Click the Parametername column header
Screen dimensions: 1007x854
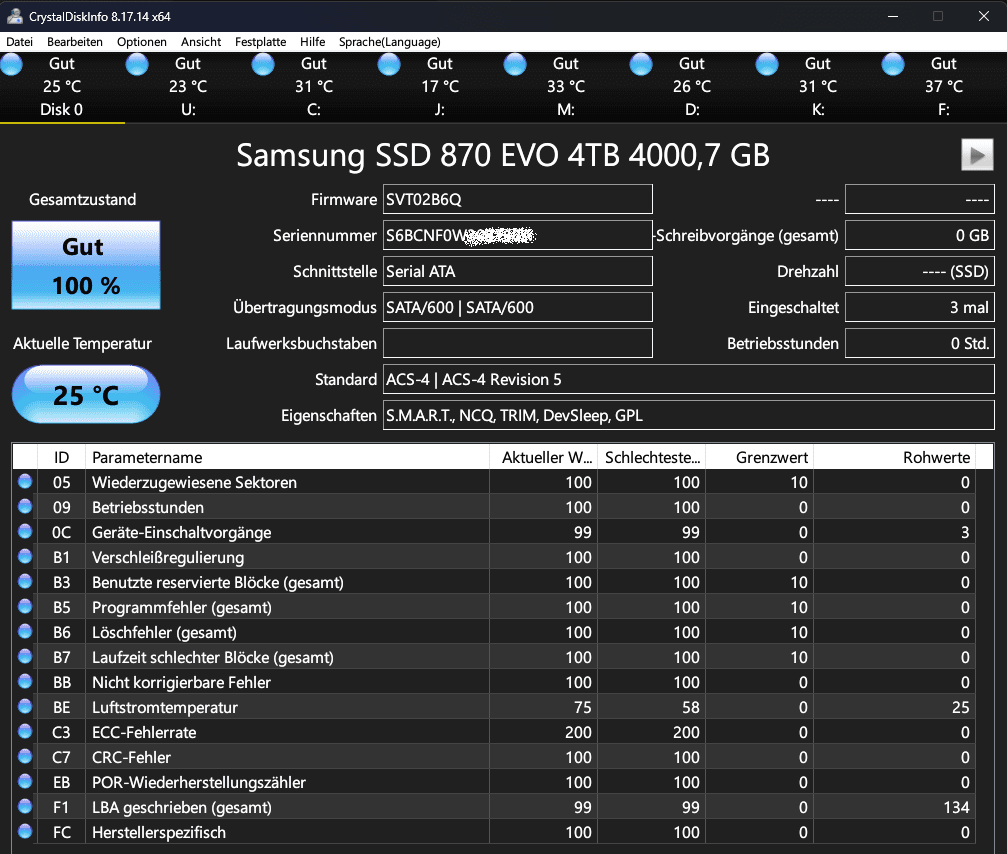[x=287, y=457]
